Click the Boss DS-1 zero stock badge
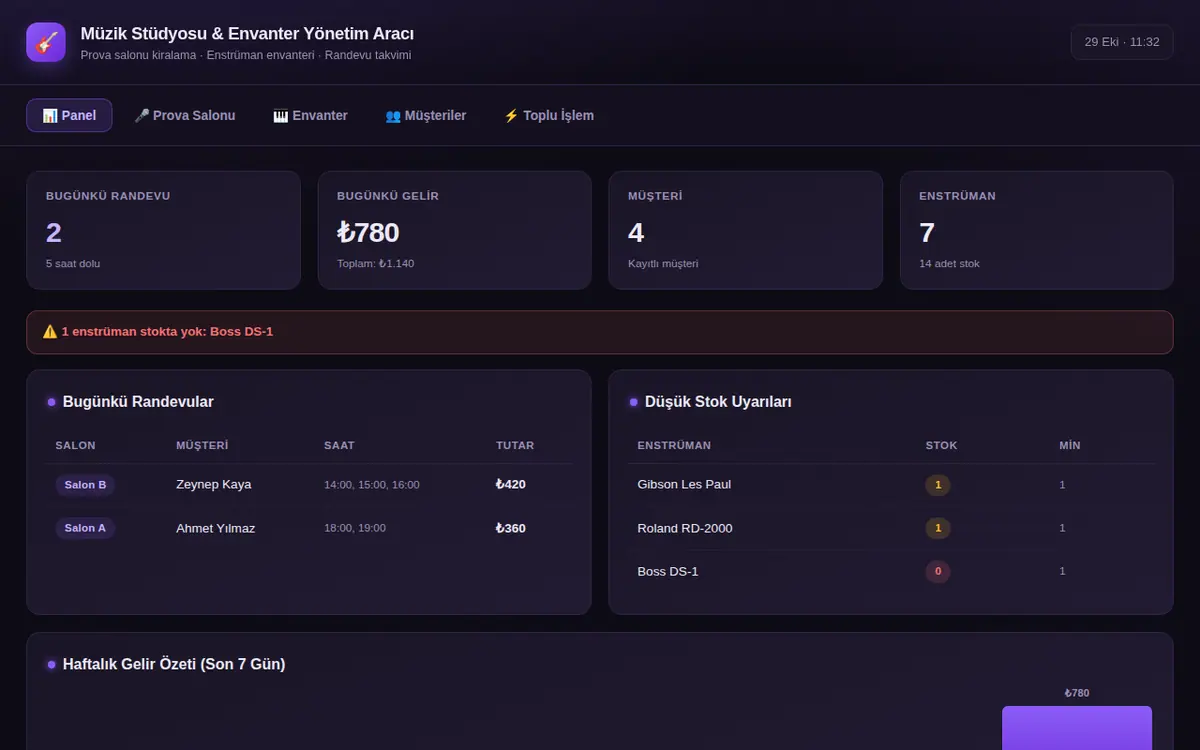 coord(938,572)
